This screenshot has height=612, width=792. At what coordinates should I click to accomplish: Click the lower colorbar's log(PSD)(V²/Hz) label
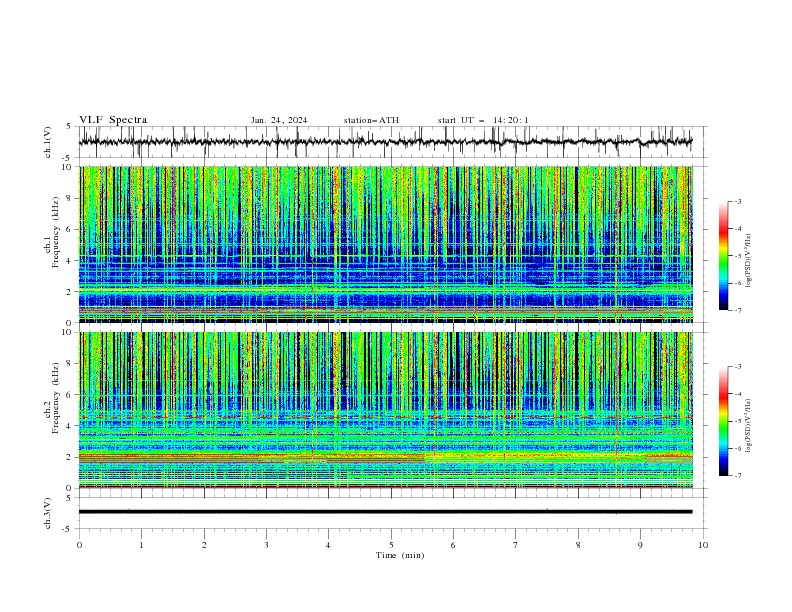tap(749, 426)
